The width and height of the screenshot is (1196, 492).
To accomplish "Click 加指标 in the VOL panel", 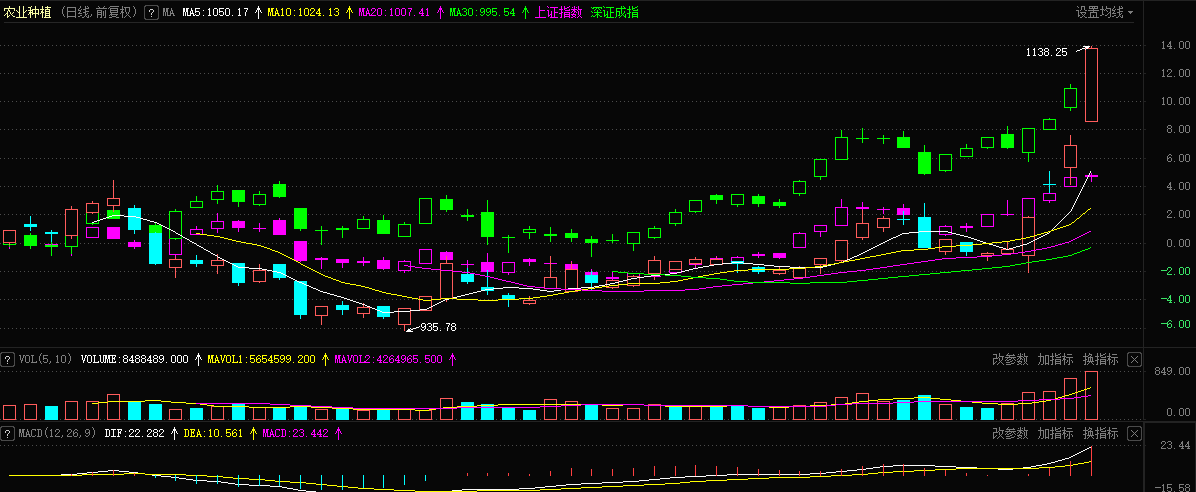I will click(1055, 359).
